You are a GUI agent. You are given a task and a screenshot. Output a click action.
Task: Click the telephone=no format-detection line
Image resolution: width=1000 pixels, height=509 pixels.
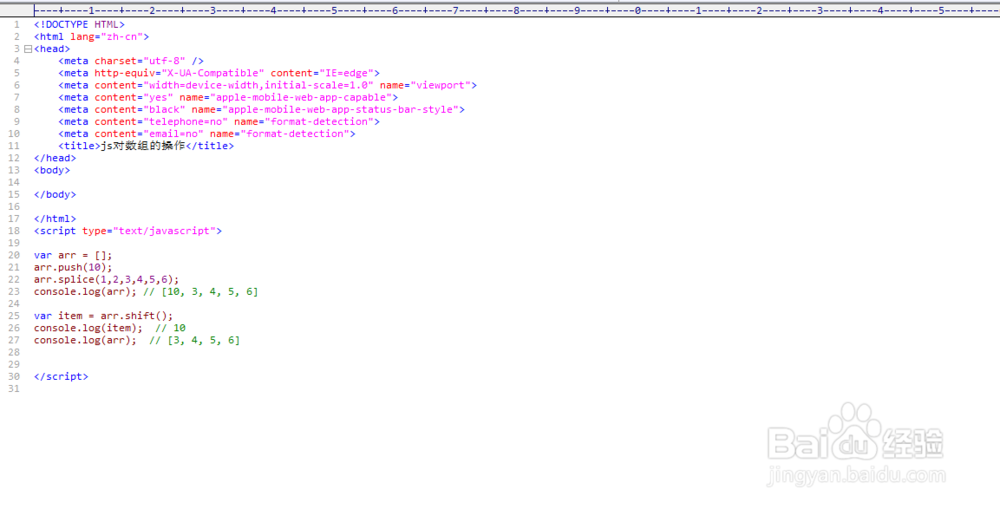point(219,122)
